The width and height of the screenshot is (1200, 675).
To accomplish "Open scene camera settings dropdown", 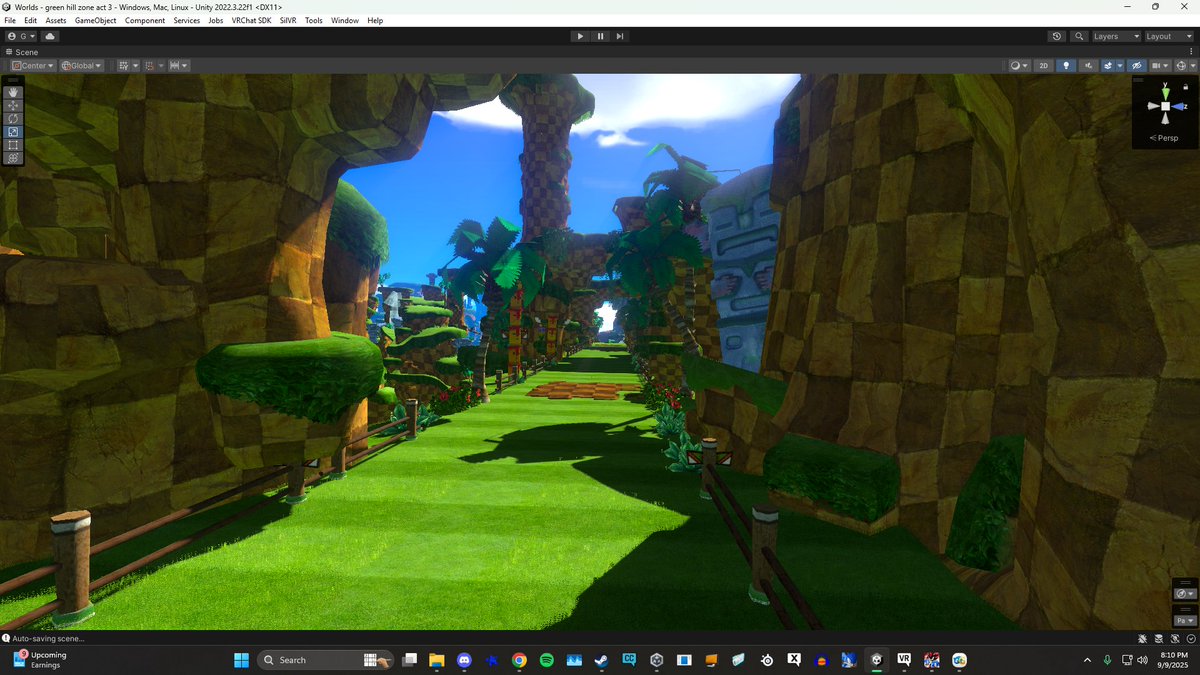I will coord(1160,65).
